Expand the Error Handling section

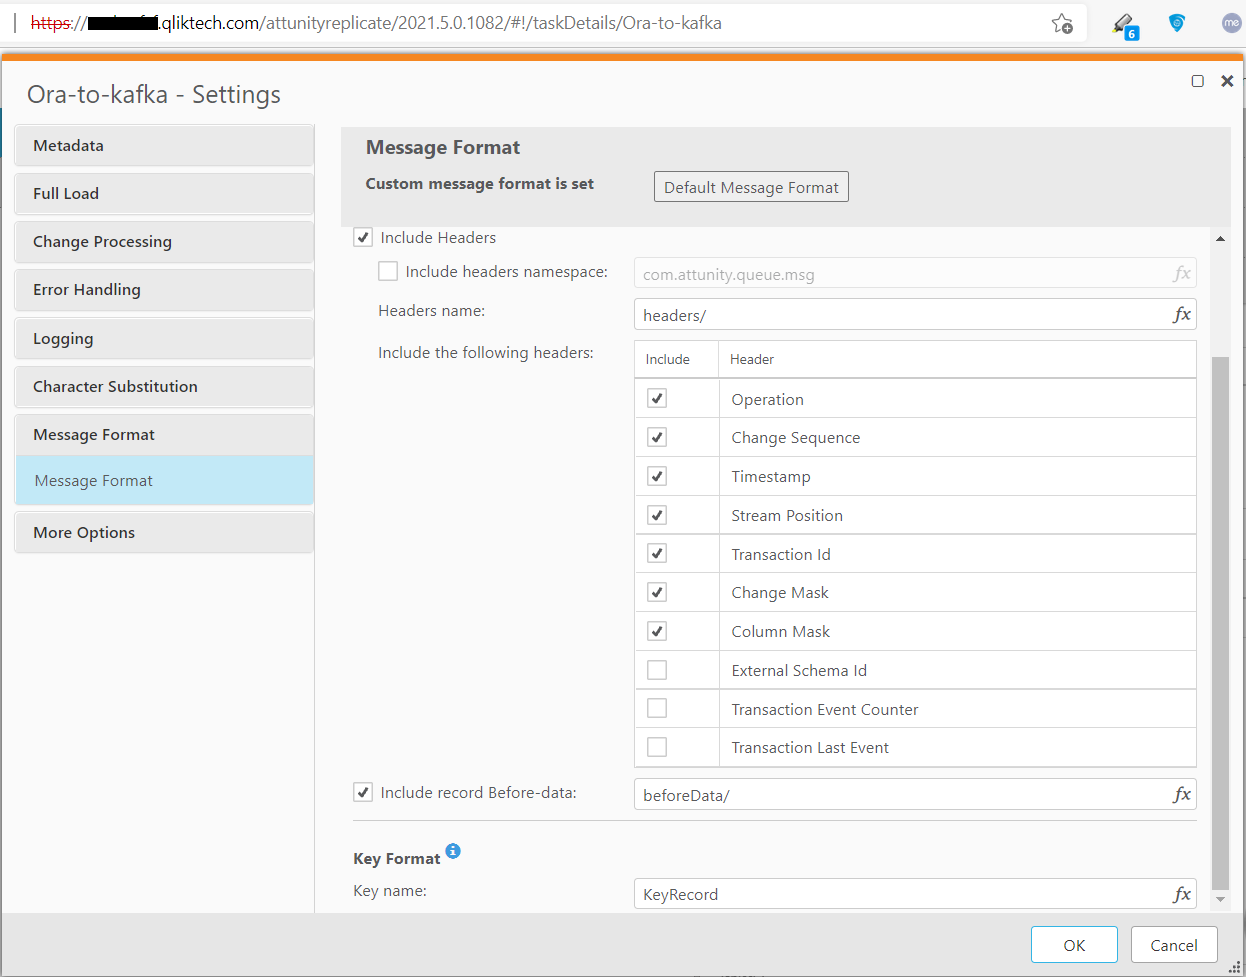164,290
